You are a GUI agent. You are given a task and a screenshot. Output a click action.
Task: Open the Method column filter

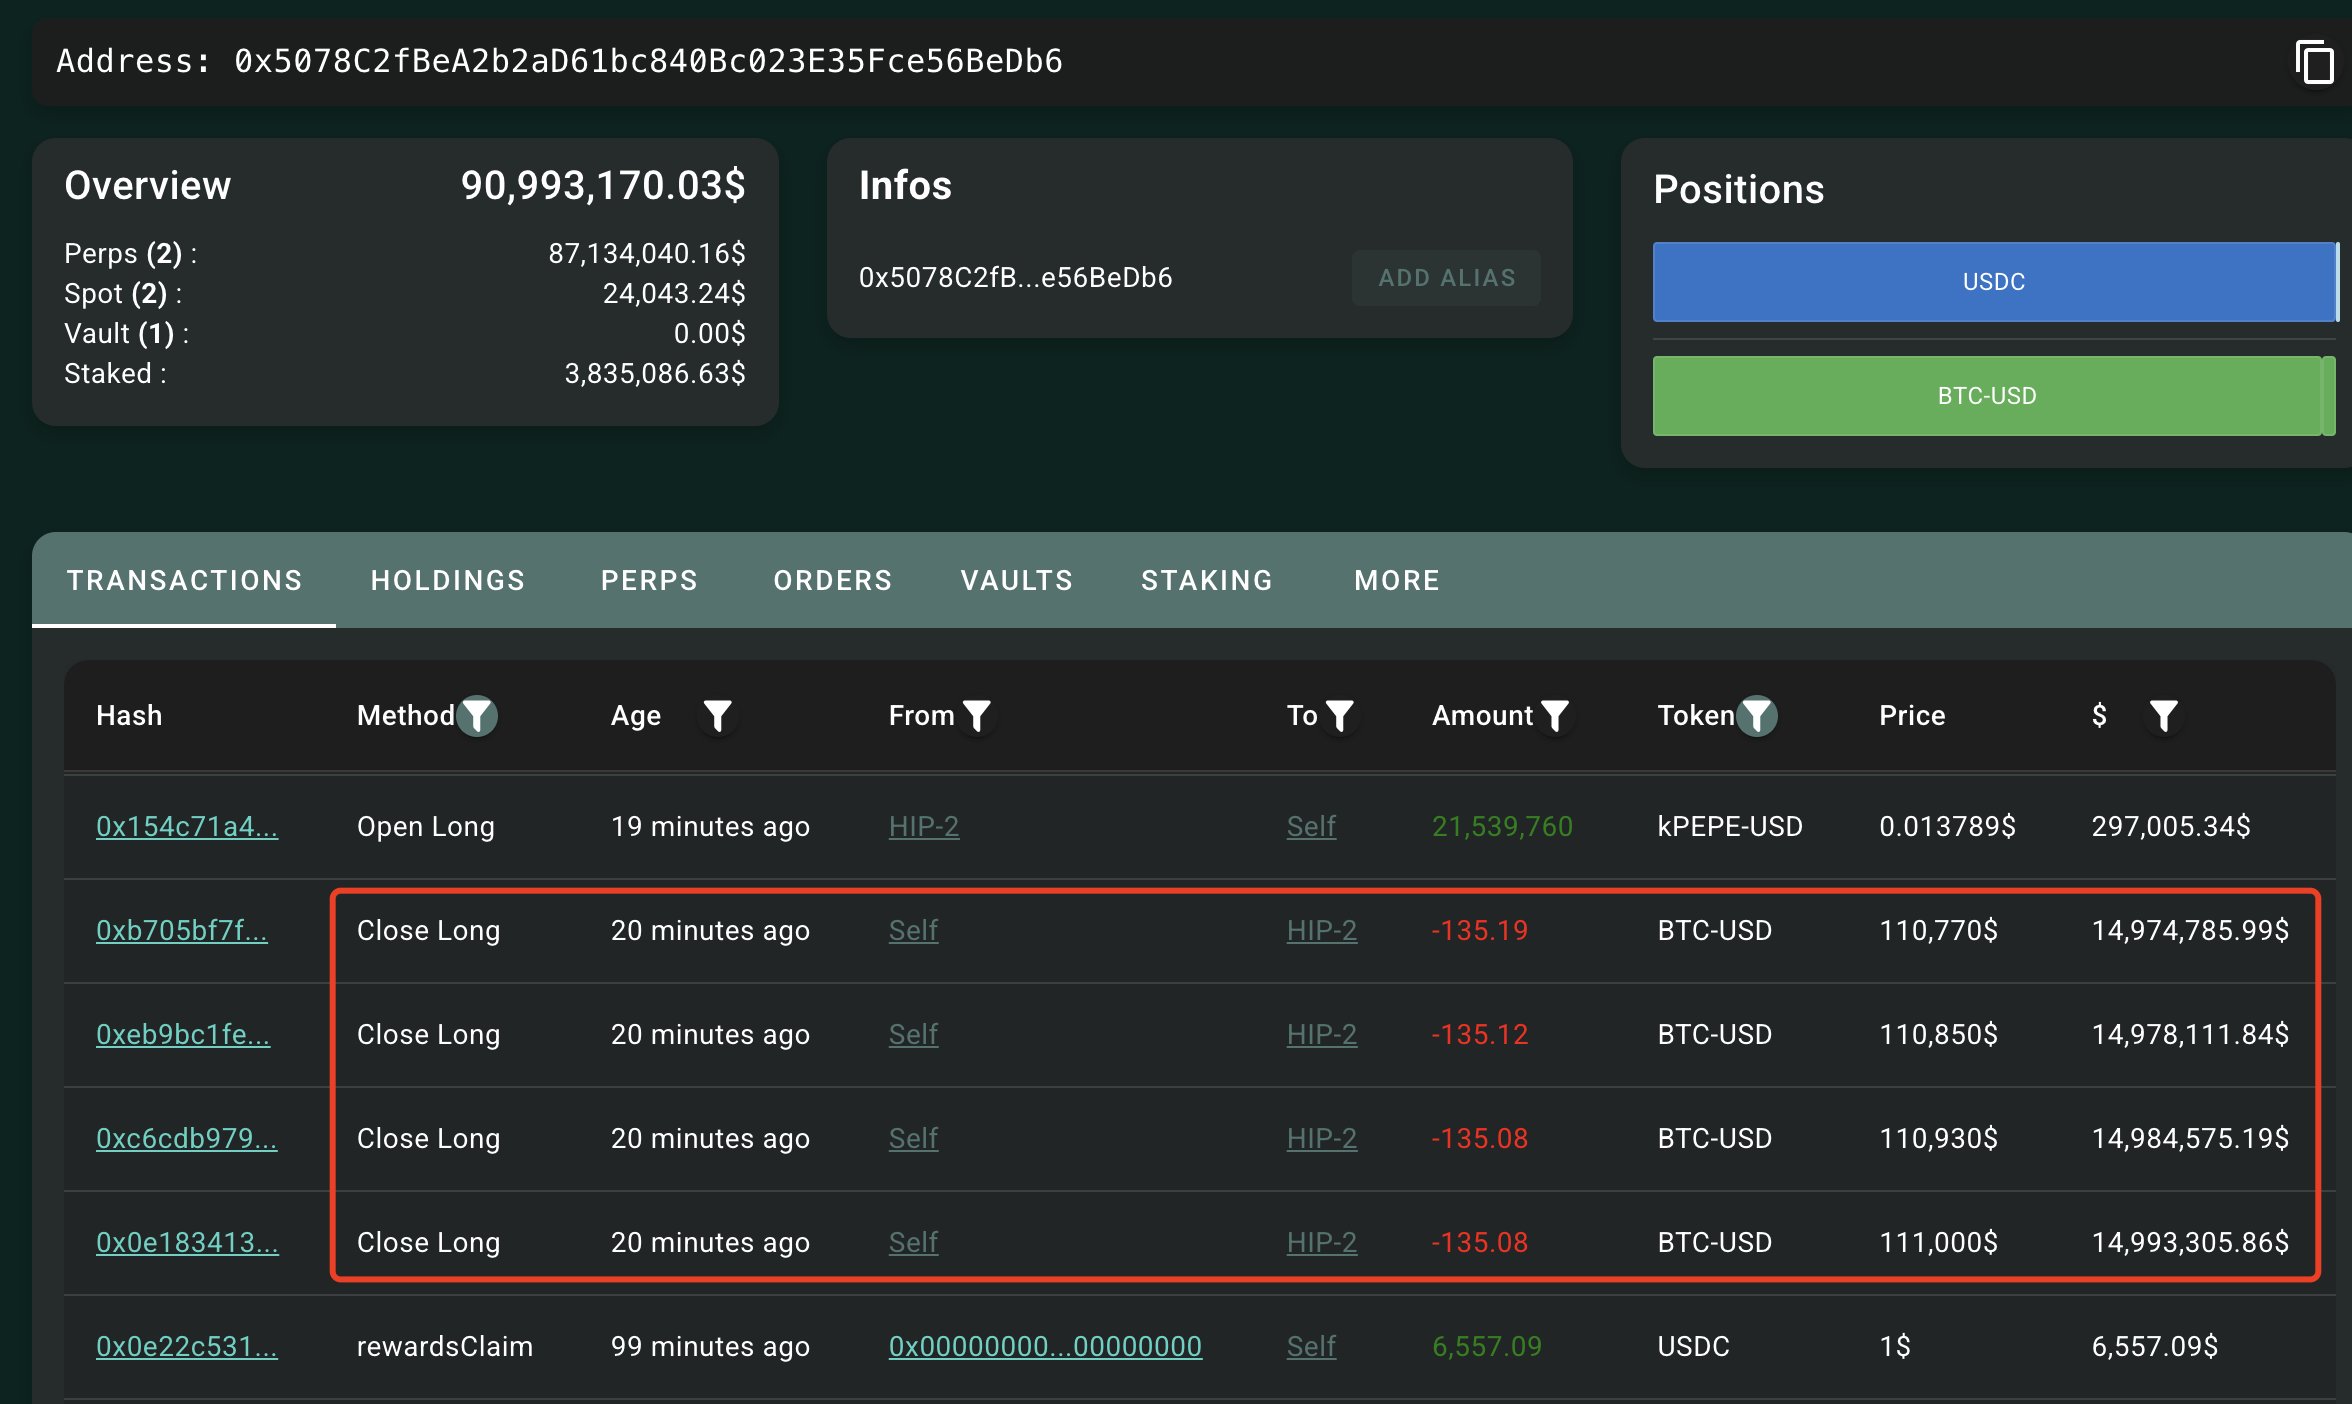[x=478, y=716]
